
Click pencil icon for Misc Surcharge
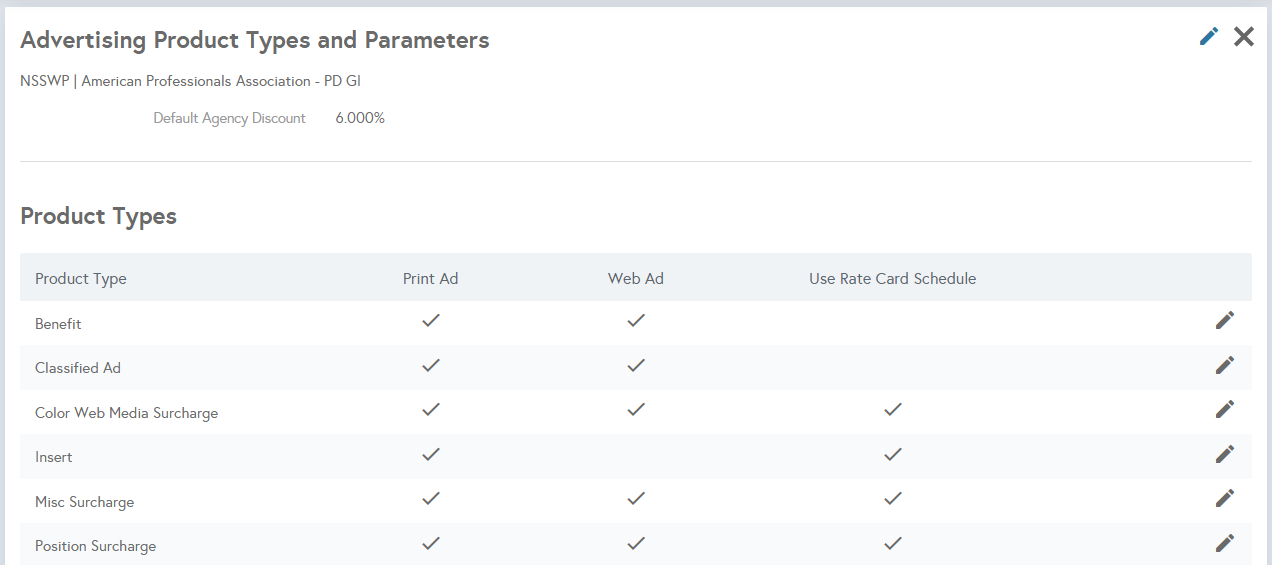(1225, 498)
